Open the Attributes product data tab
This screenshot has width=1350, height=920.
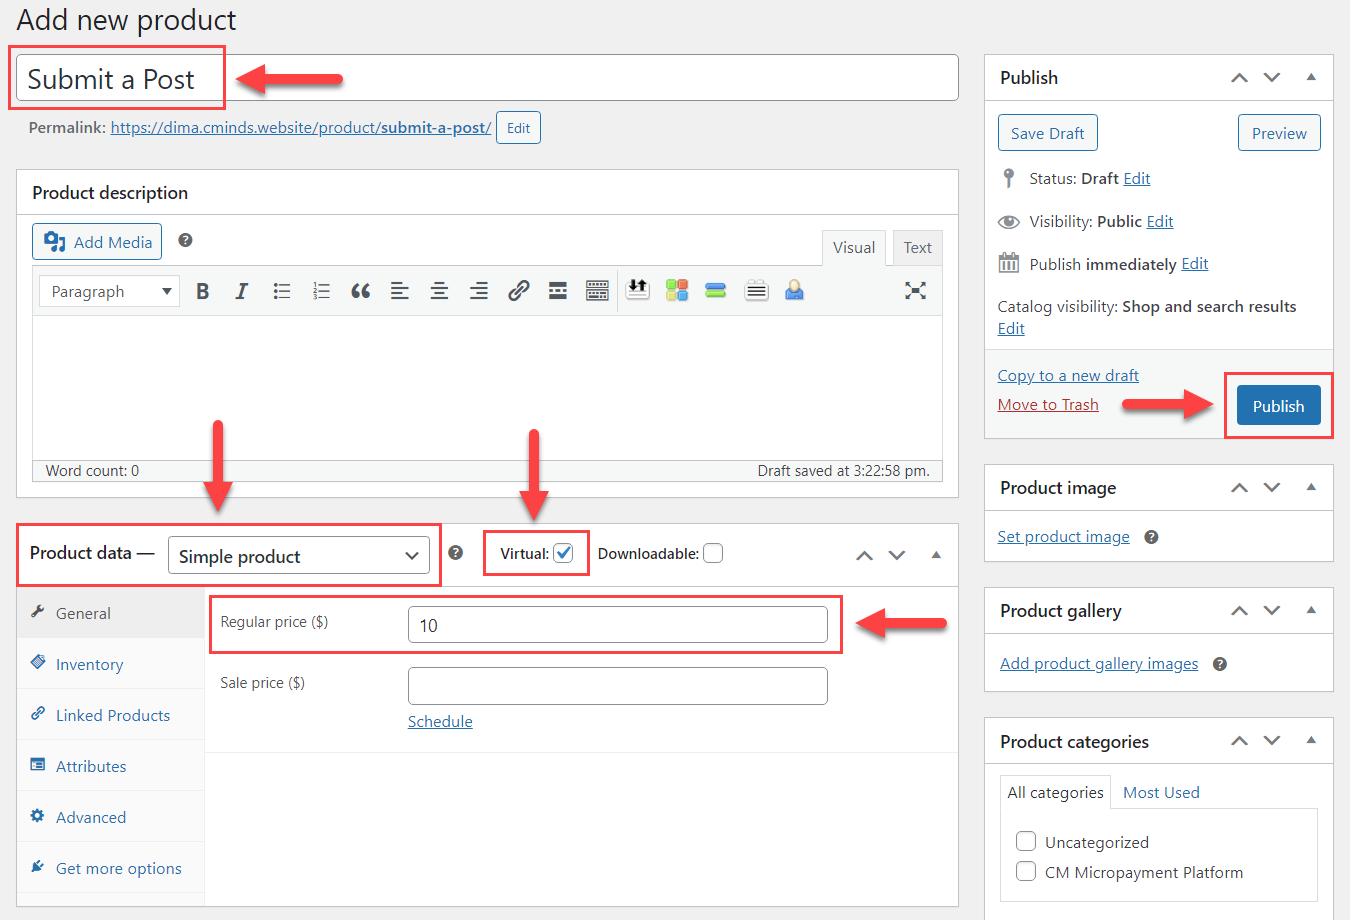click(x=111, y=766)
